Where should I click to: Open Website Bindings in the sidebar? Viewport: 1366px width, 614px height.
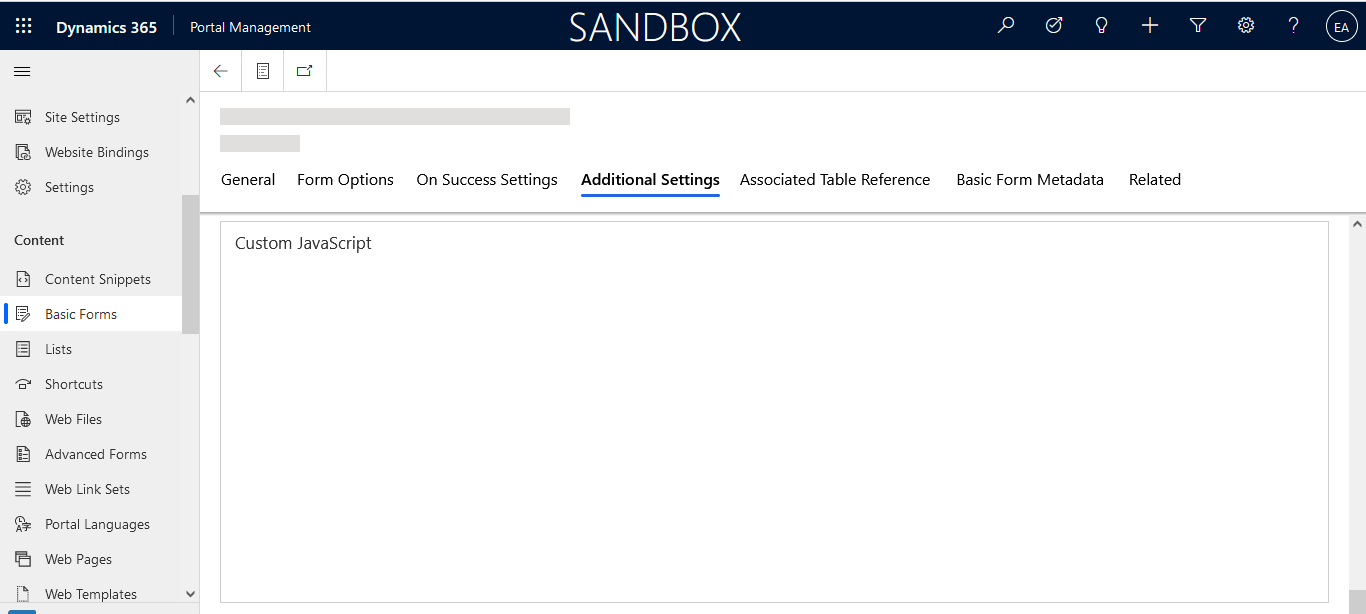91,152
